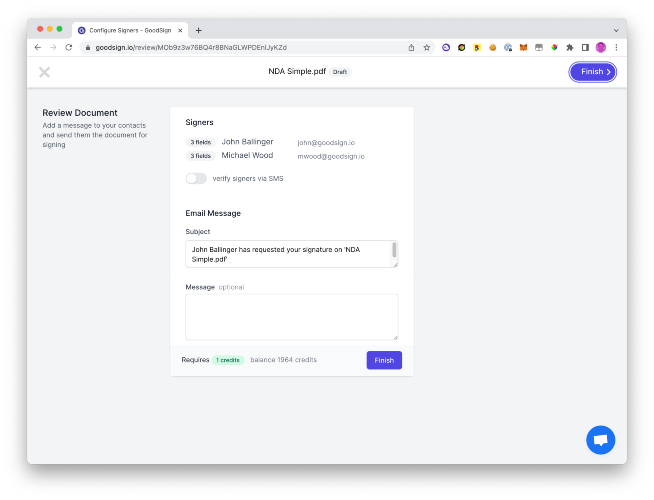
Task: Click the 3 fields badge for Michael Wood
Action: click(201, 156)
